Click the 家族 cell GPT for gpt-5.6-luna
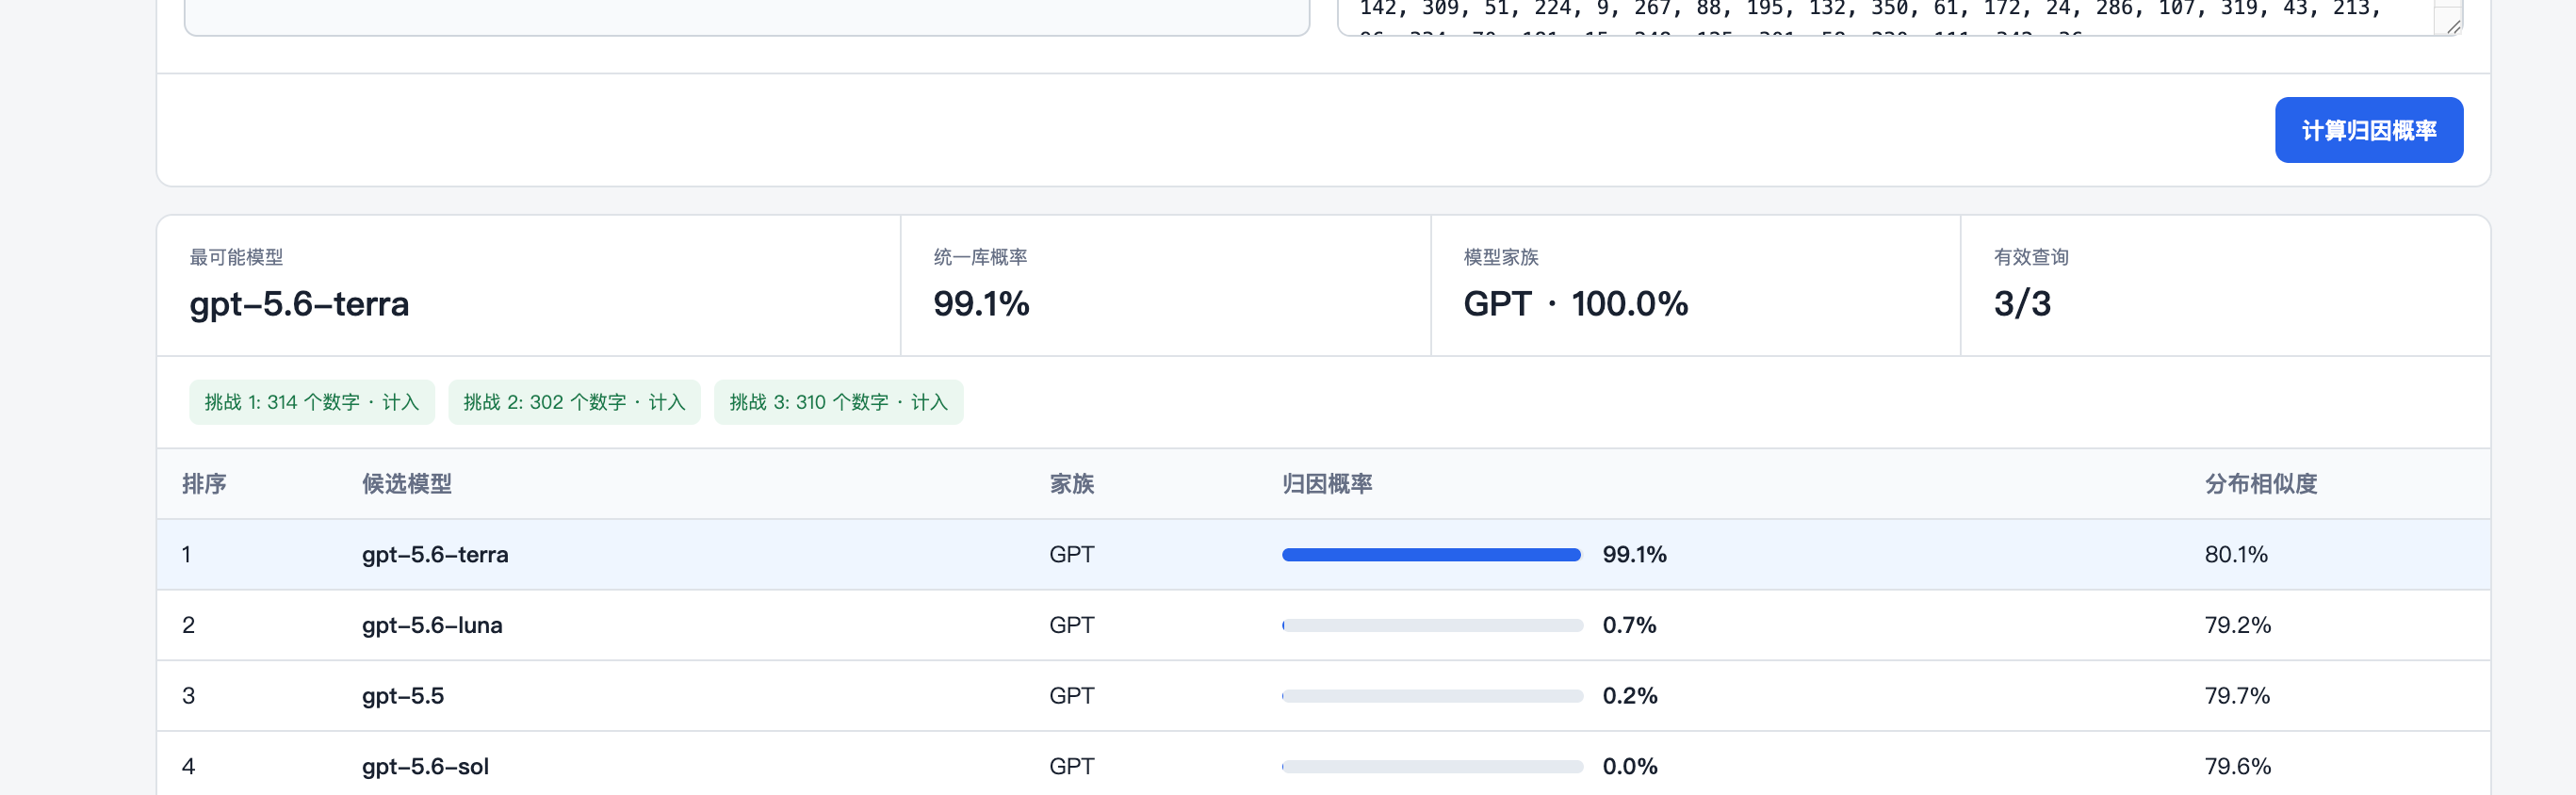This screenshot has width=2576, height=795. [1072, 625]
